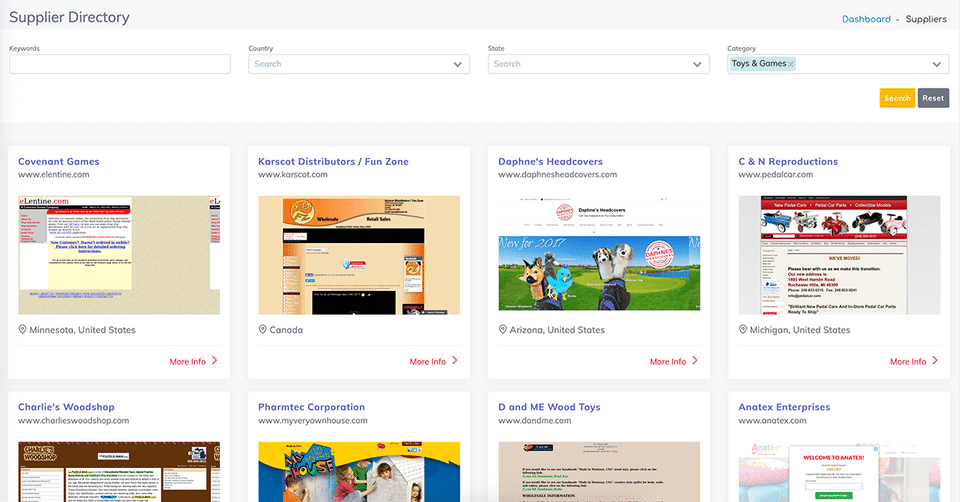
Task: Open Anatex Enterprises supplier title
Action: pos(784,407)
